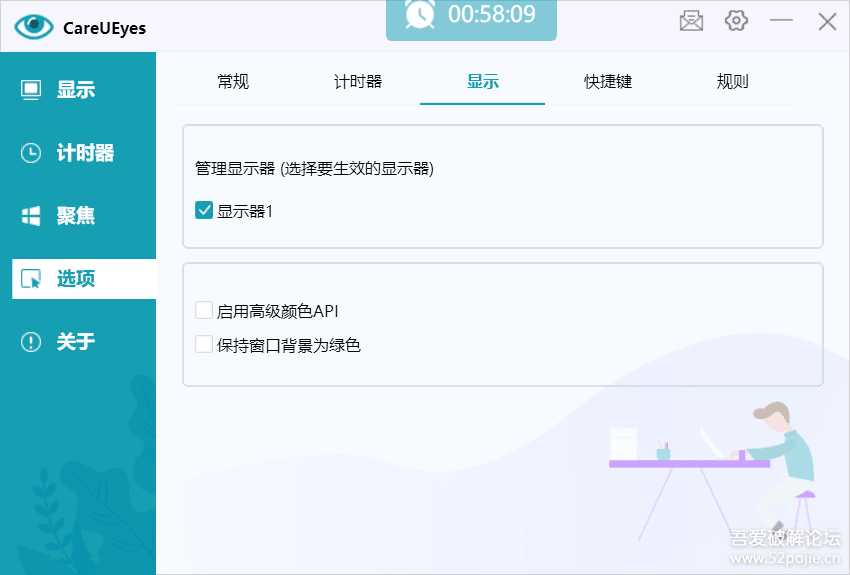The width and height of the screenshot is (850, 575).
Task: Close the CareUEyes window
Action: pos(827,21)
